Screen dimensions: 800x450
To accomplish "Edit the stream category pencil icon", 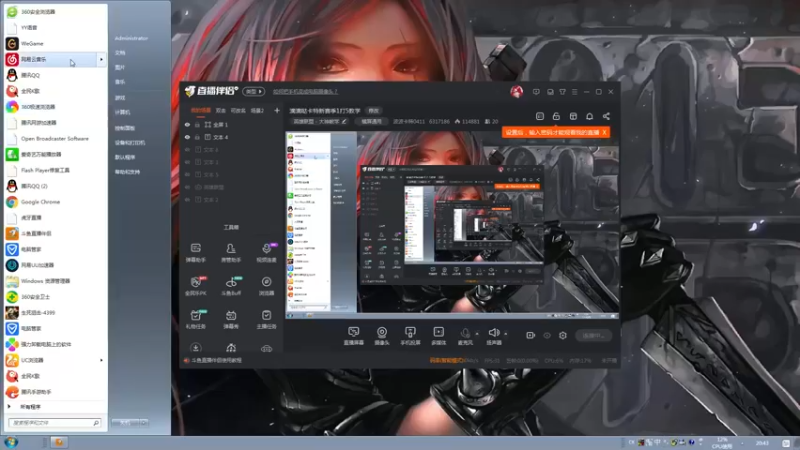I will (x=344, y=121).
